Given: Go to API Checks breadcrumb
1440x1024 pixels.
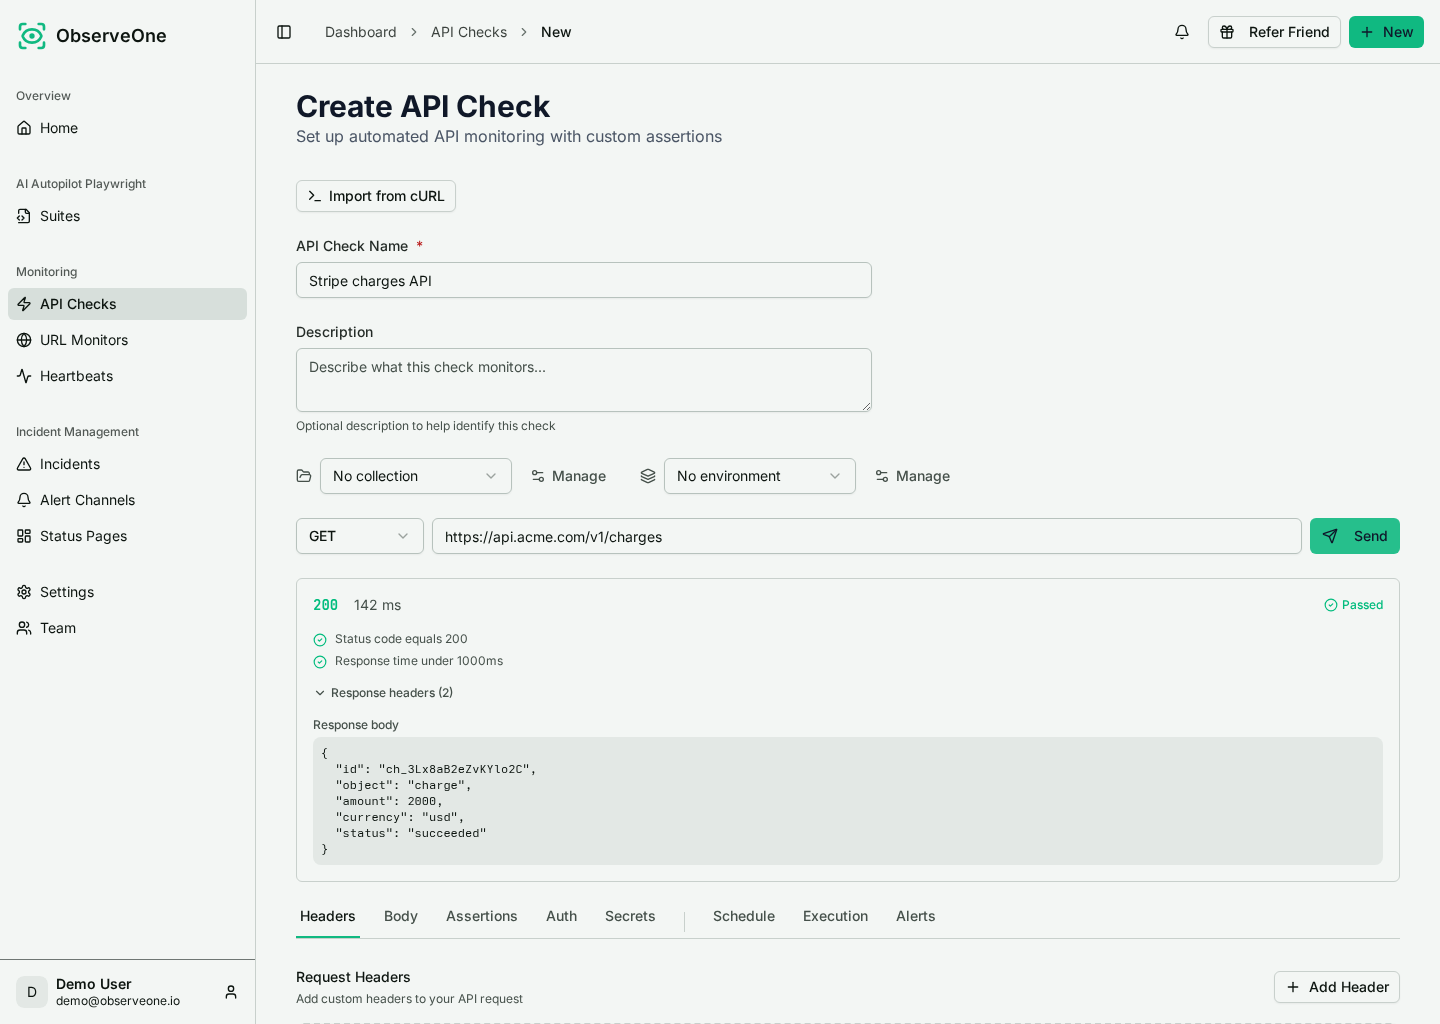Looking at the screenshot, I should pyautogui.click(x=469, y=32).
